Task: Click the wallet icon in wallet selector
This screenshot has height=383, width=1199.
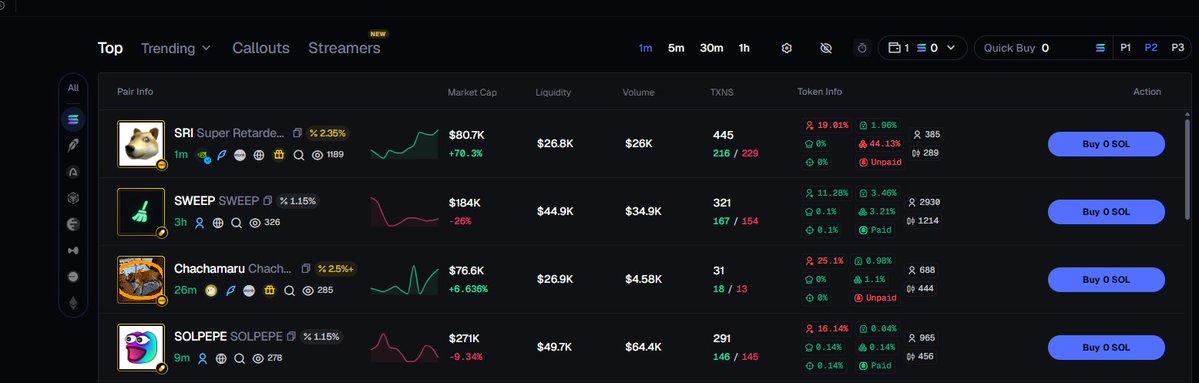Action: (894, 48)
